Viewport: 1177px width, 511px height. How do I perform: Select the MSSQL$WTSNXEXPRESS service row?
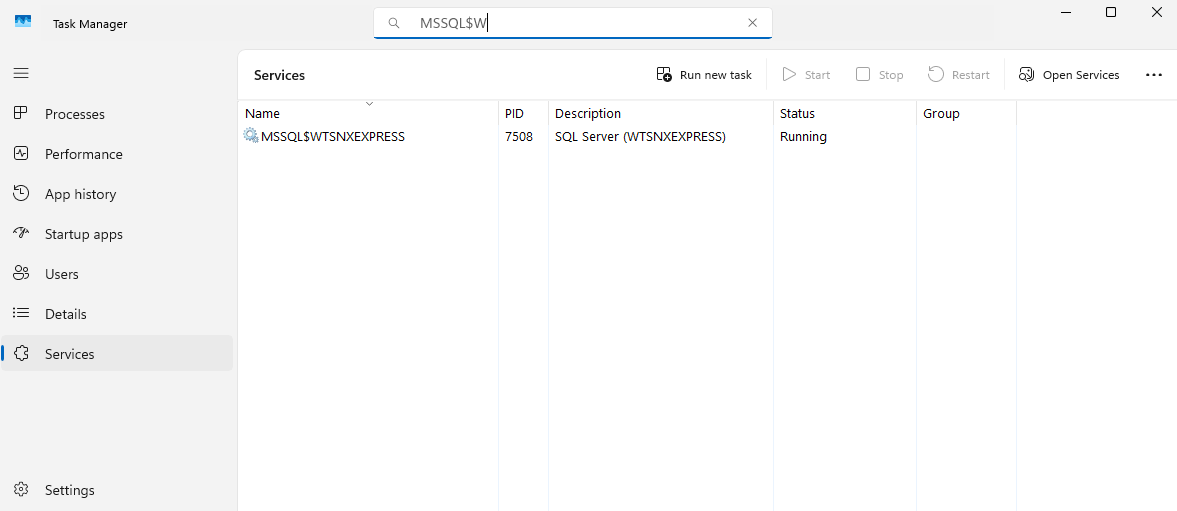tap(333, 137)
